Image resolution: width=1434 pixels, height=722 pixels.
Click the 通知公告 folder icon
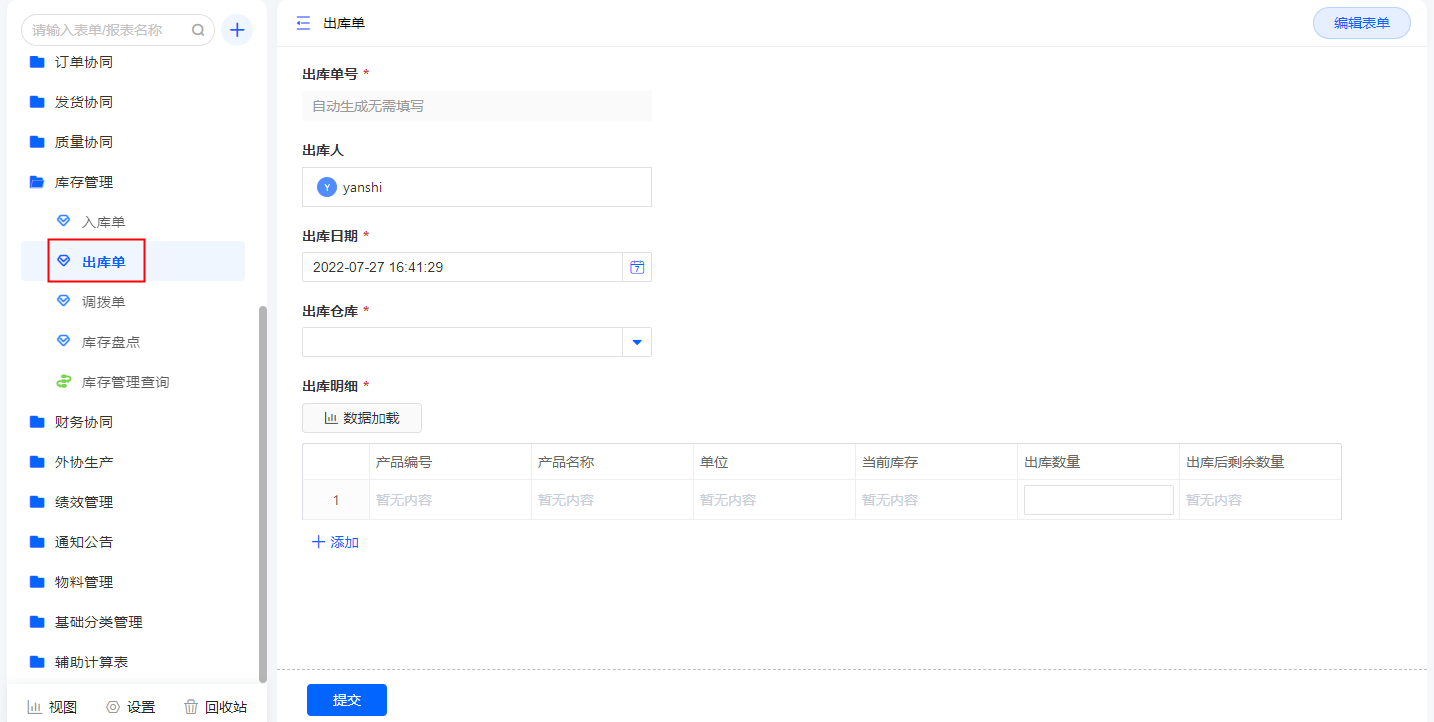[37, 542]
